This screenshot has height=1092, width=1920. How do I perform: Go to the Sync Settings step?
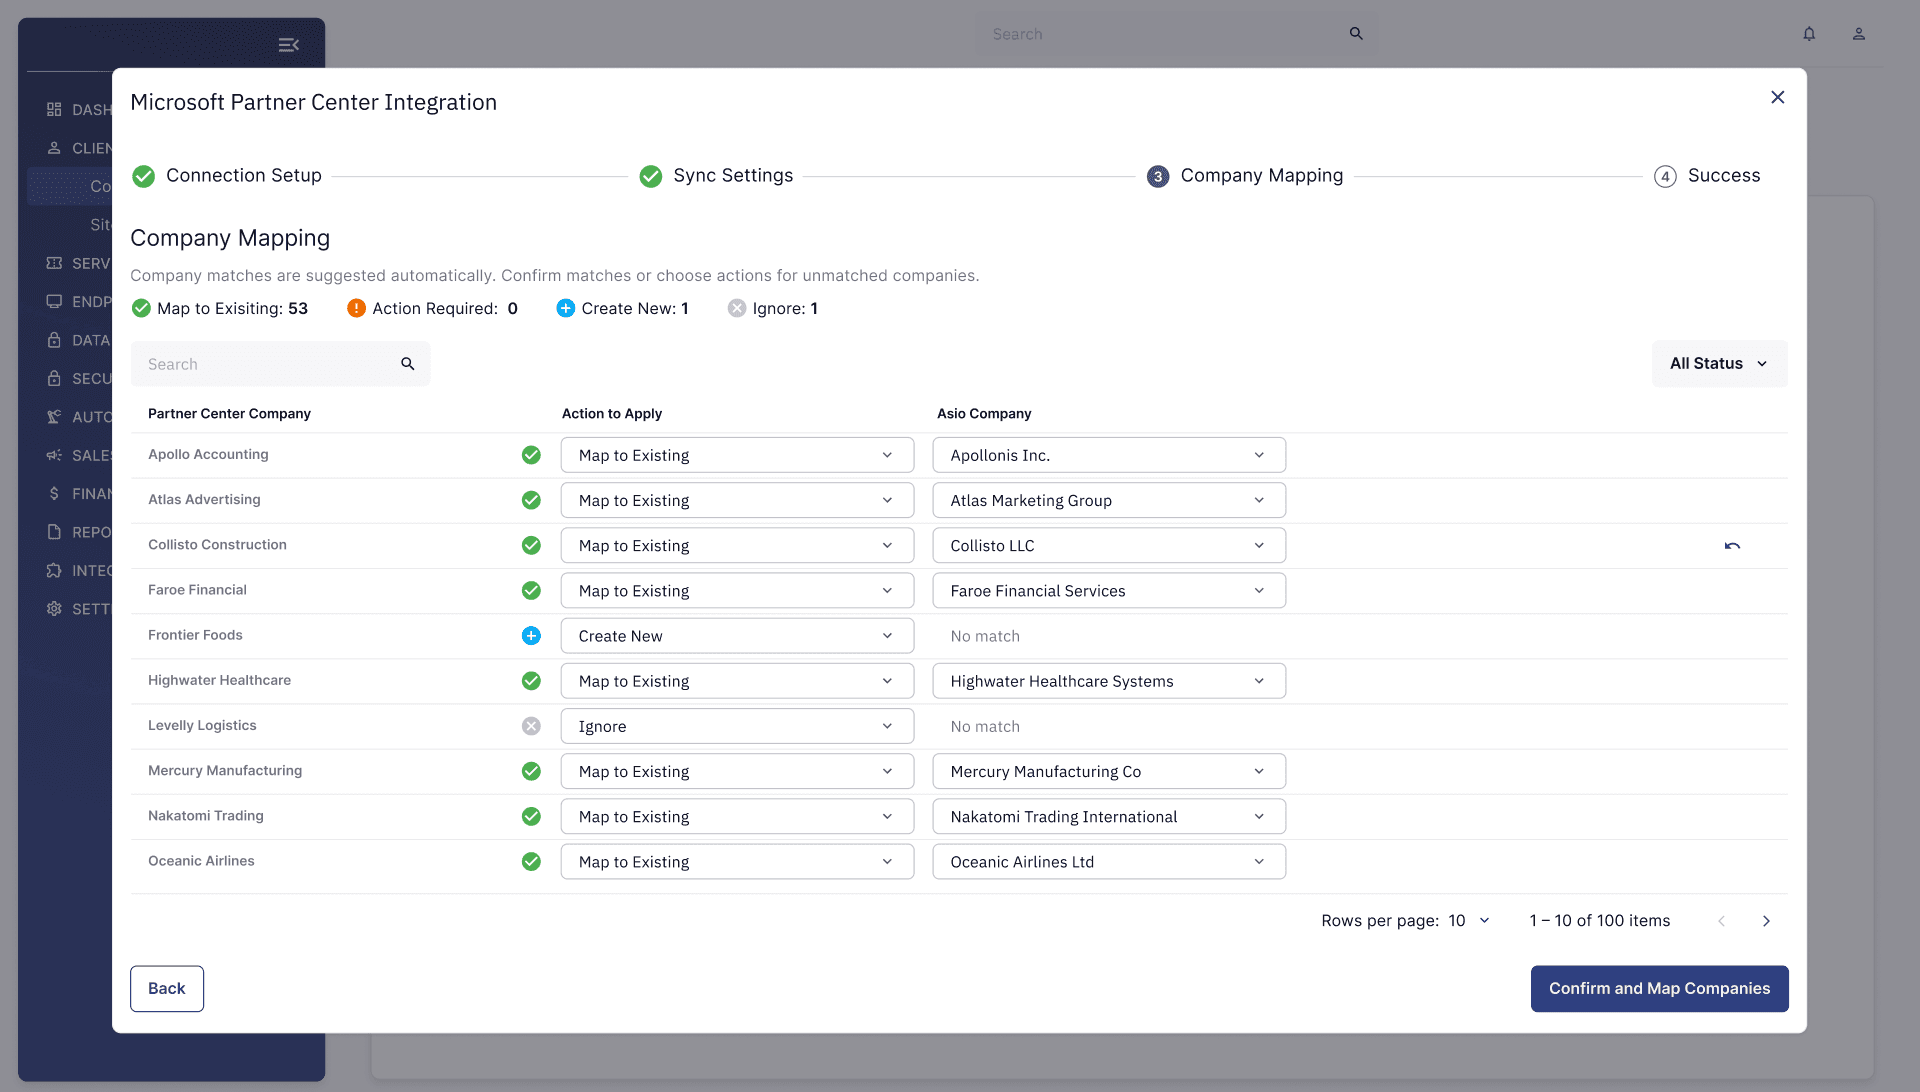point(716,176)
